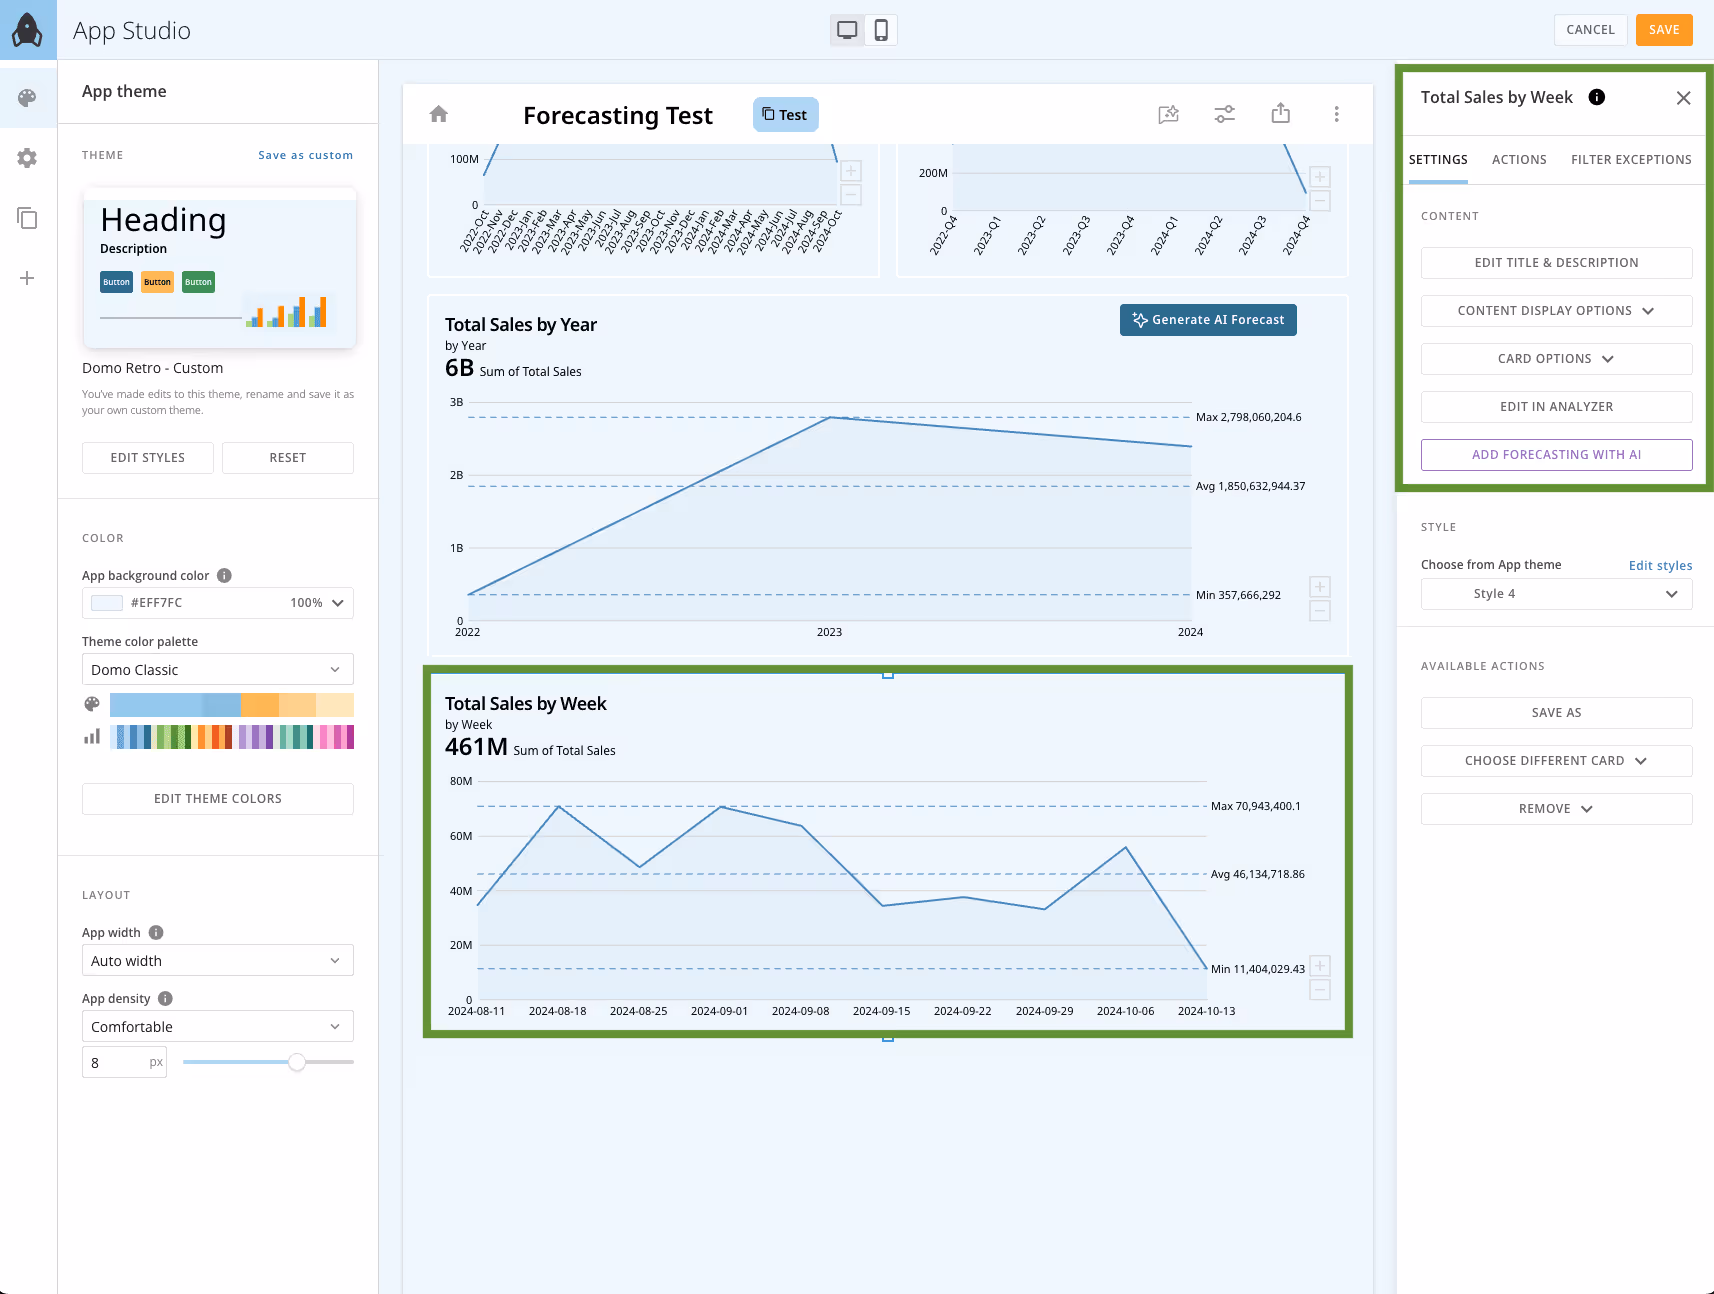The image size is (1714, 1294).
Task: Click the Domo rocket logo
Action: click(28, 30)
